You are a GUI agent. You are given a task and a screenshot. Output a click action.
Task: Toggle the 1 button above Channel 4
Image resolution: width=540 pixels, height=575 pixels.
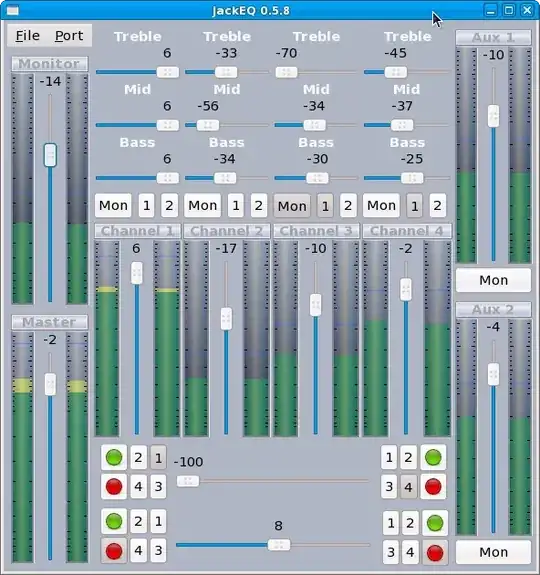tap(415, 206)
